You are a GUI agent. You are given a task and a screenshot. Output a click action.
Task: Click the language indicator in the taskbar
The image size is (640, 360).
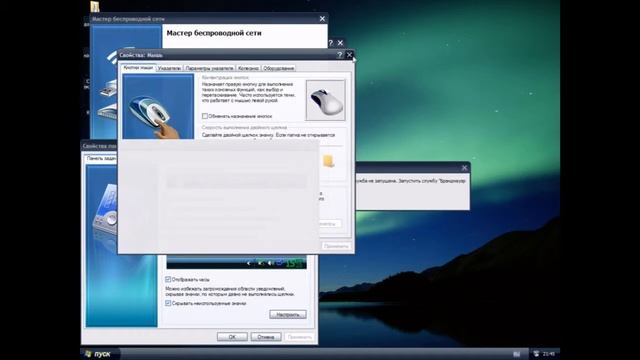click(516, 354)
